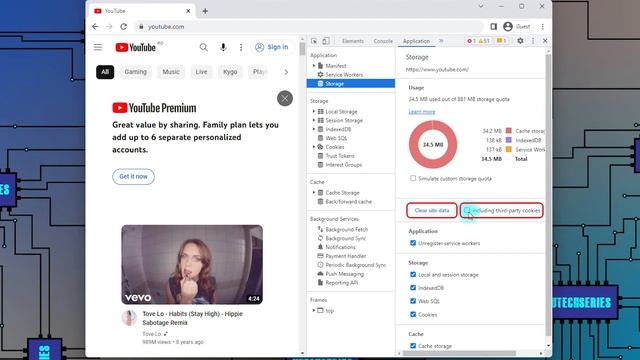Image resolution: width=640 pixels, height=360 pixels.
Task: Toggle Simulate custom storage quota checkbox
Action: pos(413,178)
